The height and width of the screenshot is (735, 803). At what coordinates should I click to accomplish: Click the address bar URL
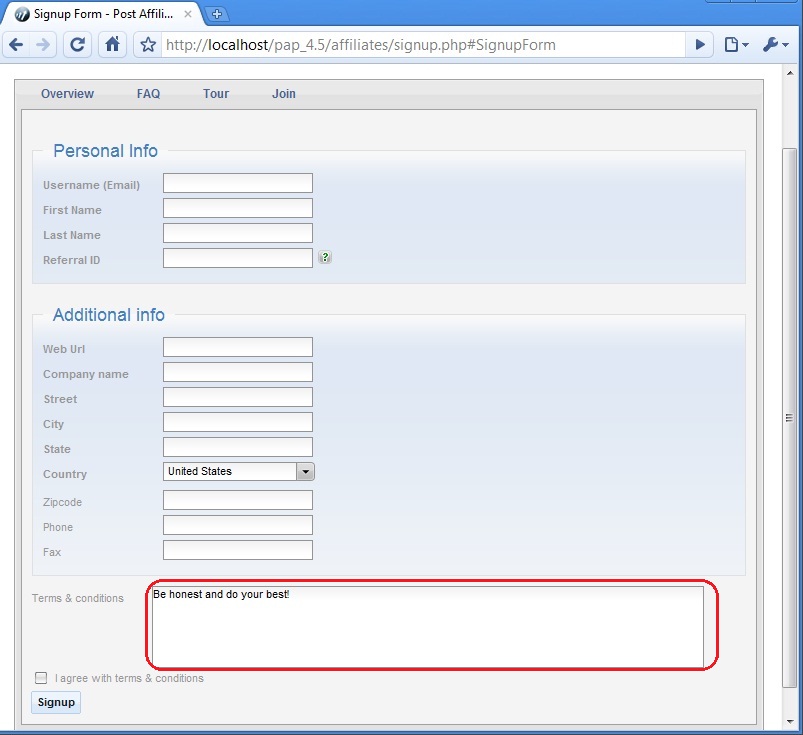pos(423,45)
